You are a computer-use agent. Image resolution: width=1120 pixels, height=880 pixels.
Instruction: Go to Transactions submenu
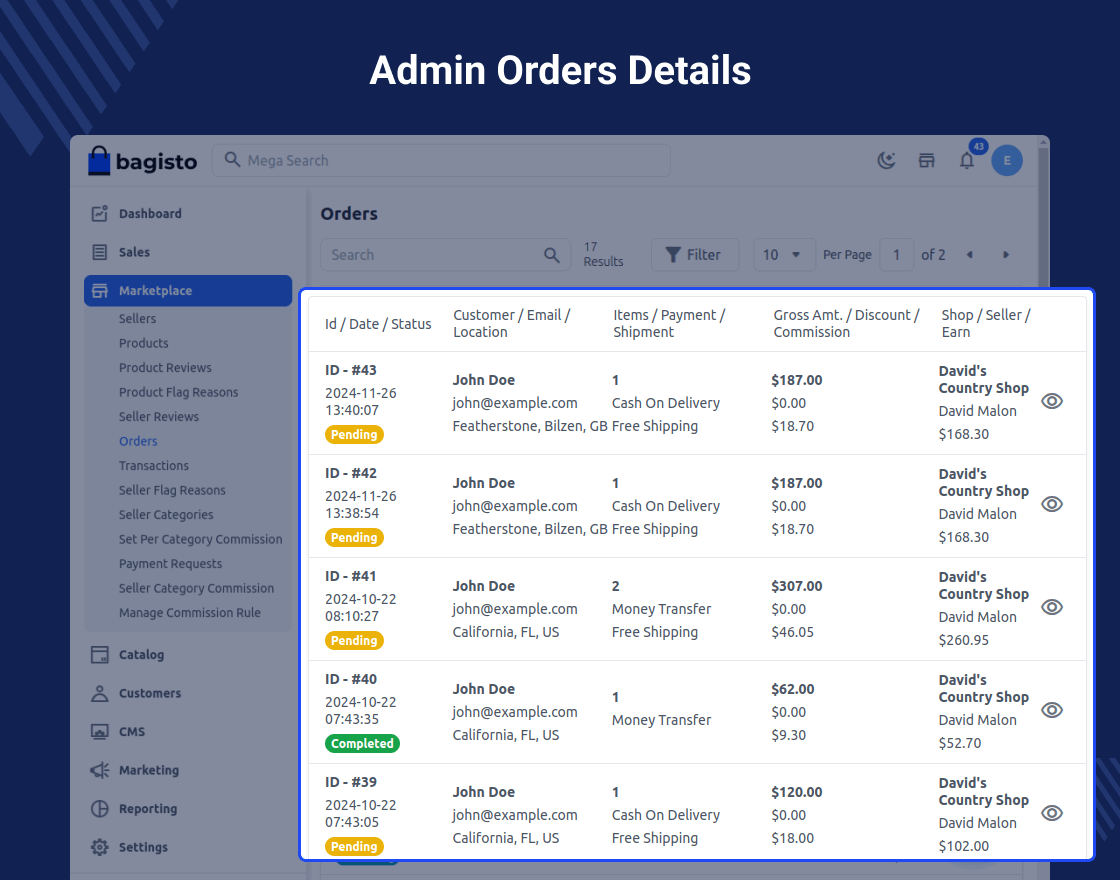tap(154, 466)
